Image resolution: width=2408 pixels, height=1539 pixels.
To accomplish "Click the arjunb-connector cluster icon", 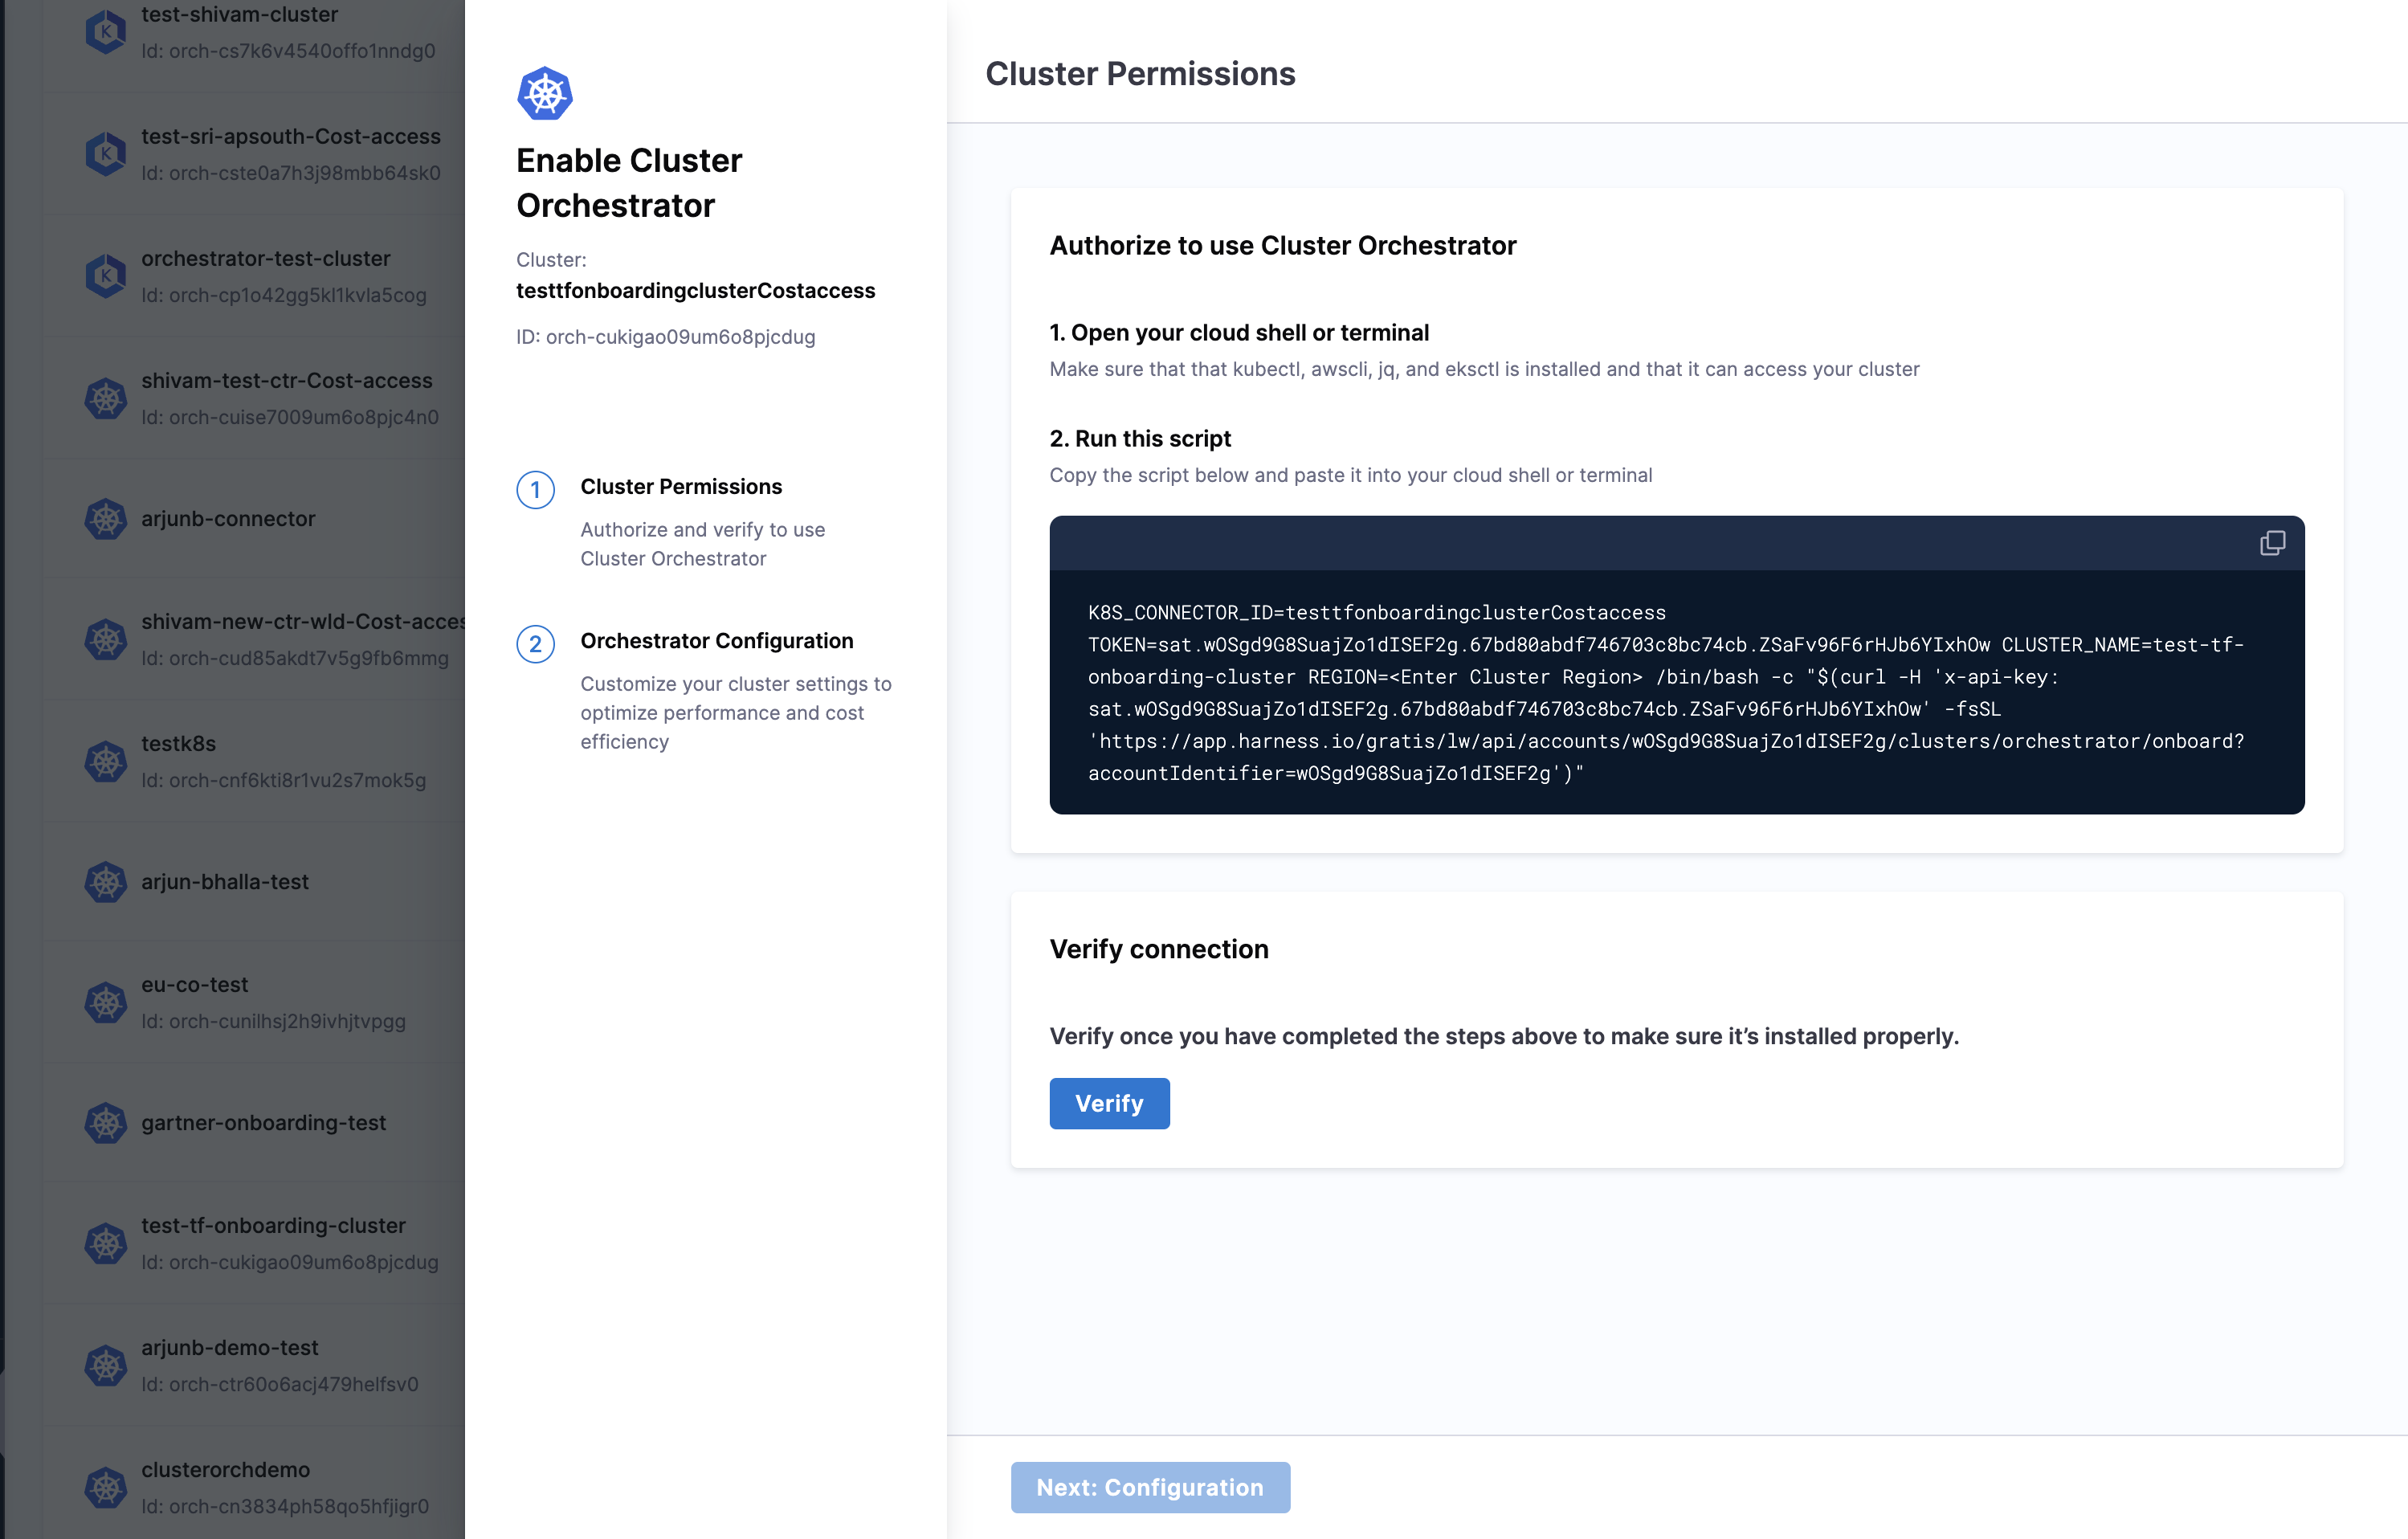I will tap(105, 519).
